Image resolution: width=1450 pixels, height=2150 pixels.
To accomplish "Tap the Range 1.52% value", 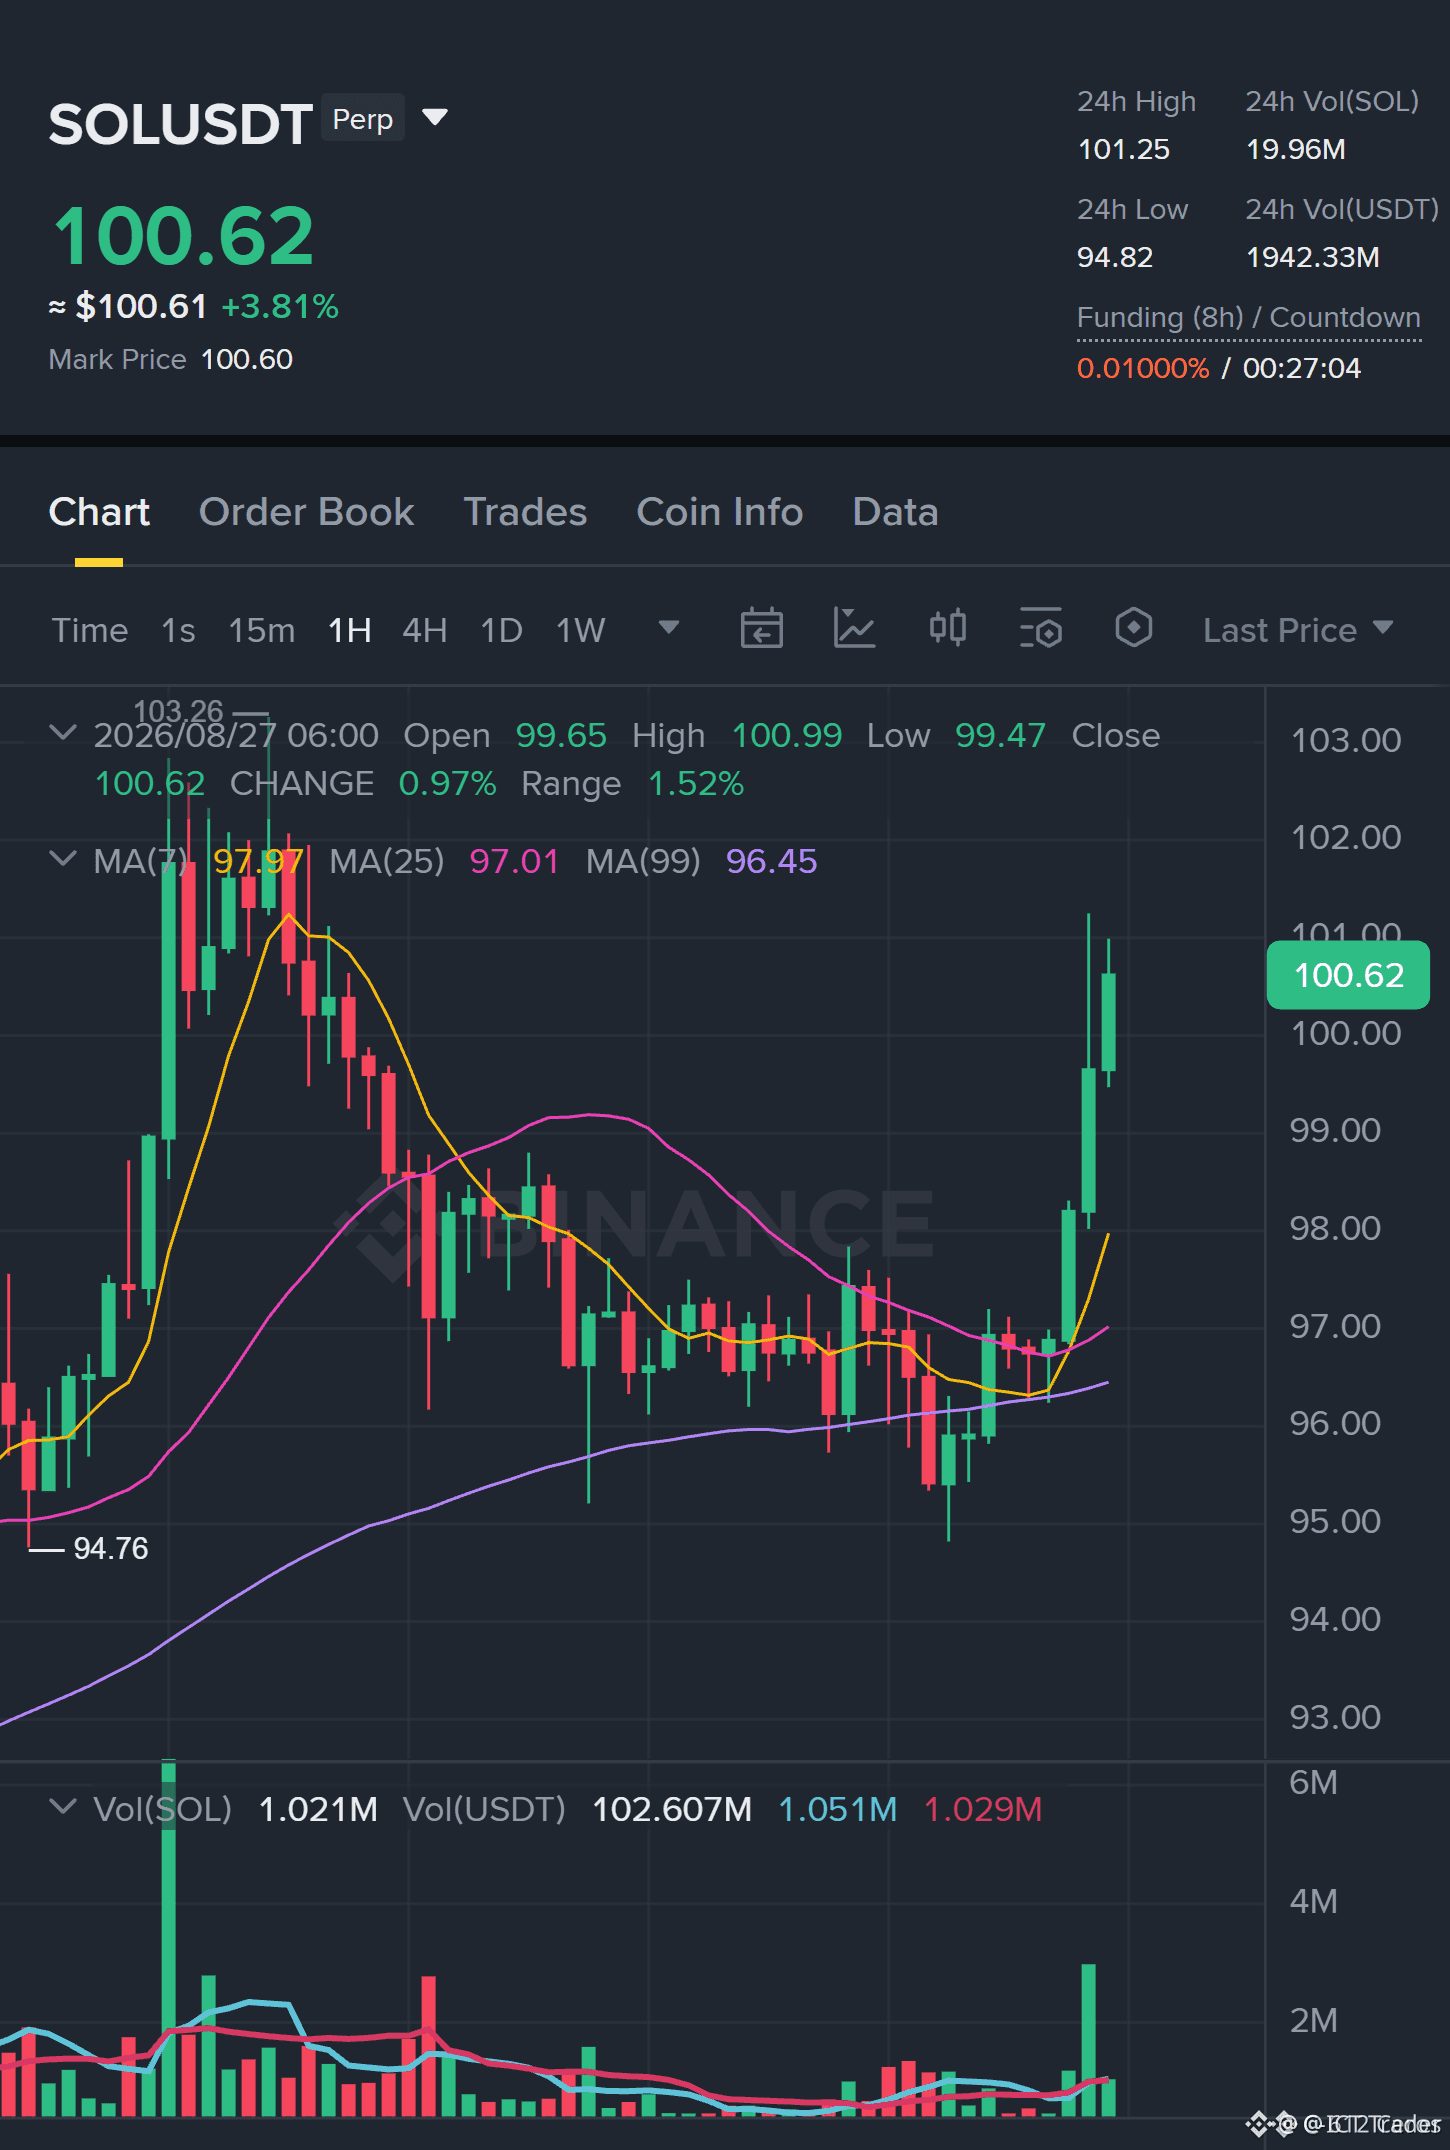I will pyautogui.click(x=695, y=783).
